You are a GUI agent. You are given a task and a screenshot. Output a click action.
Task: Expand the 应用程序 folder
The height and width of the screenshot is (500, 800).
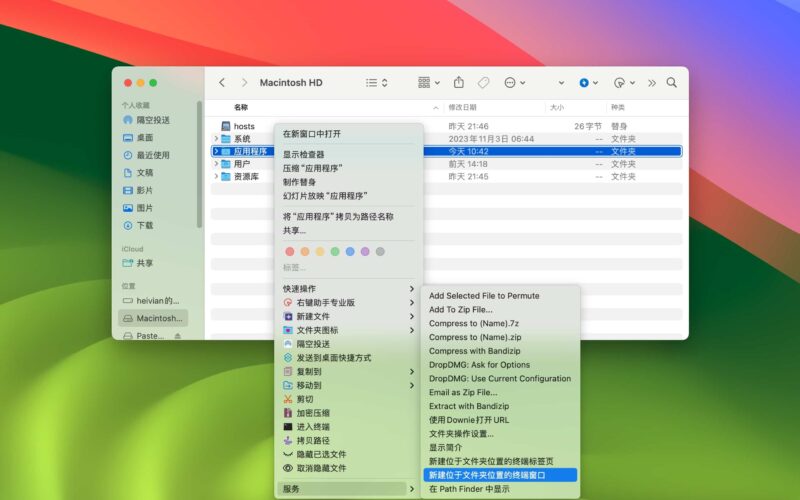(x=216, y=151)
